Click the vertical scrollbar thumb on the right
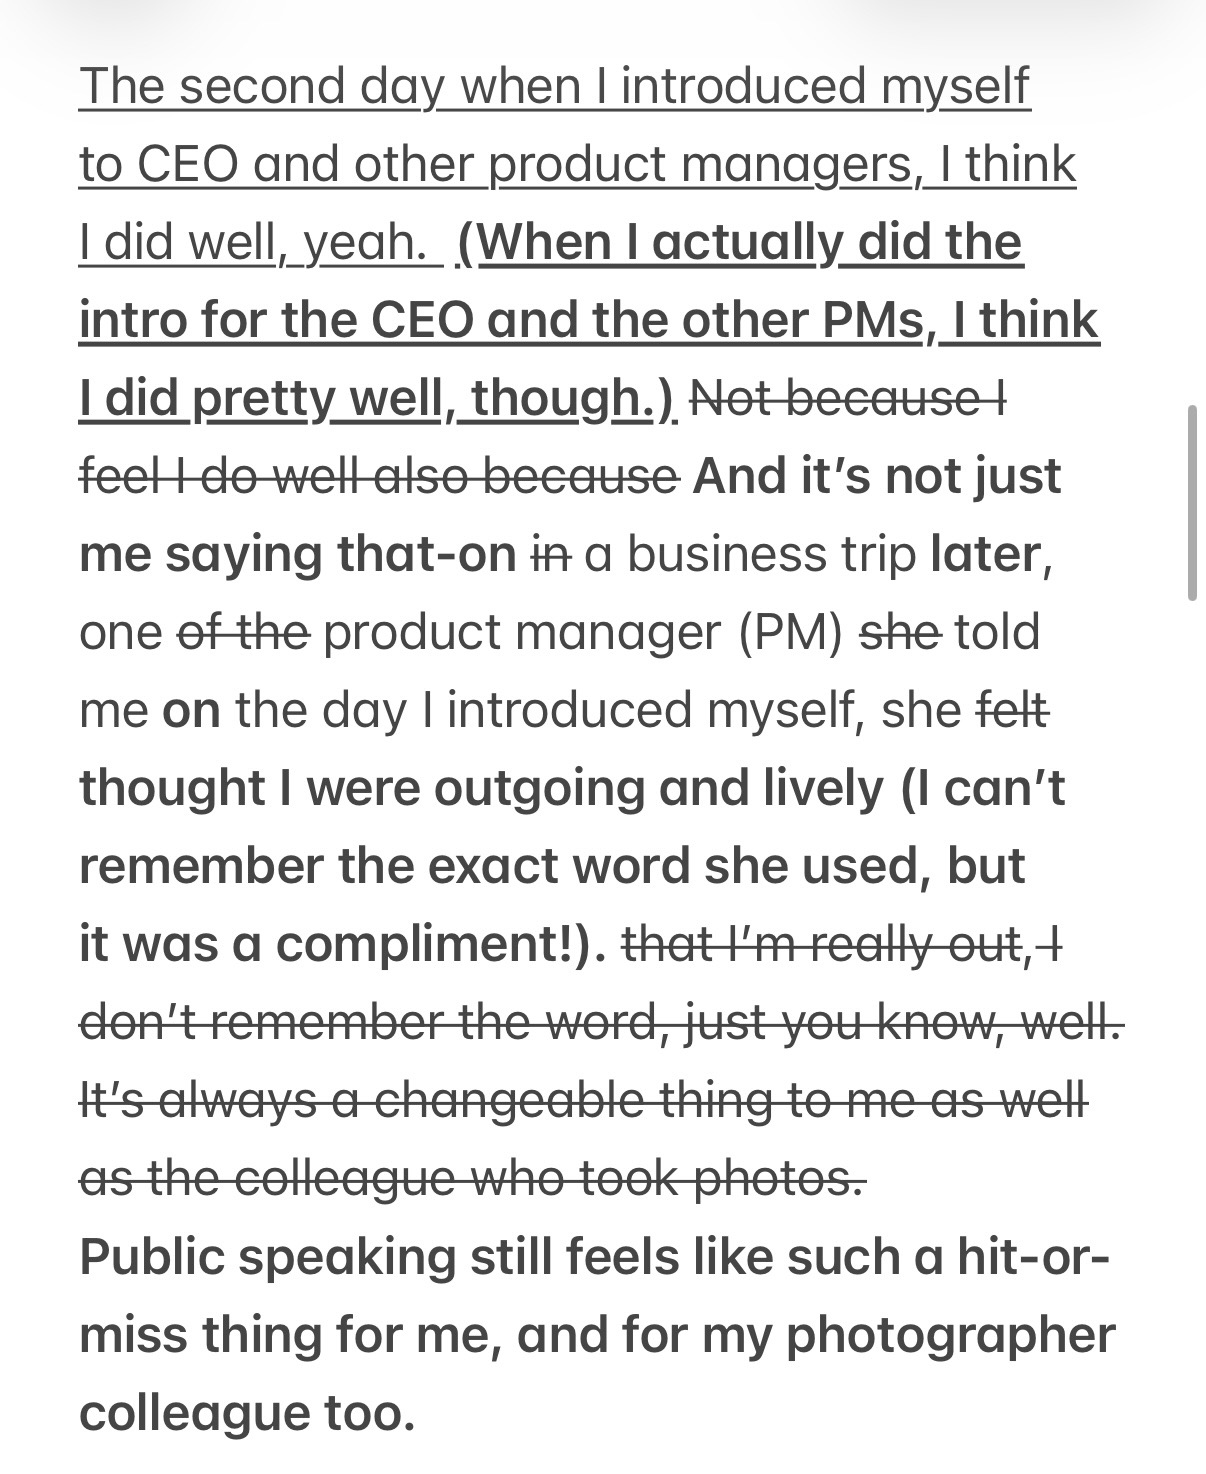The image size is (1206, 1474). tap(1192, 502)
